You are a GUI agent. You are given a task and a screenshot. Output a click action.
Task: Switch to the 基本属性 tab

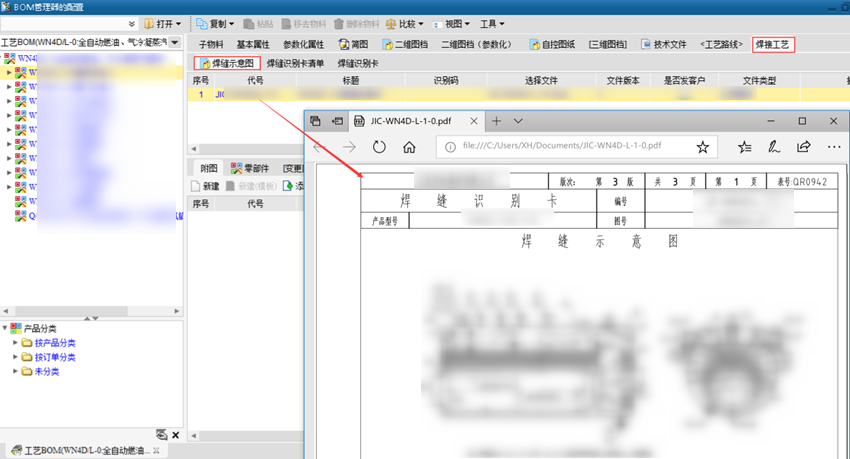click(x=253, y=44)
